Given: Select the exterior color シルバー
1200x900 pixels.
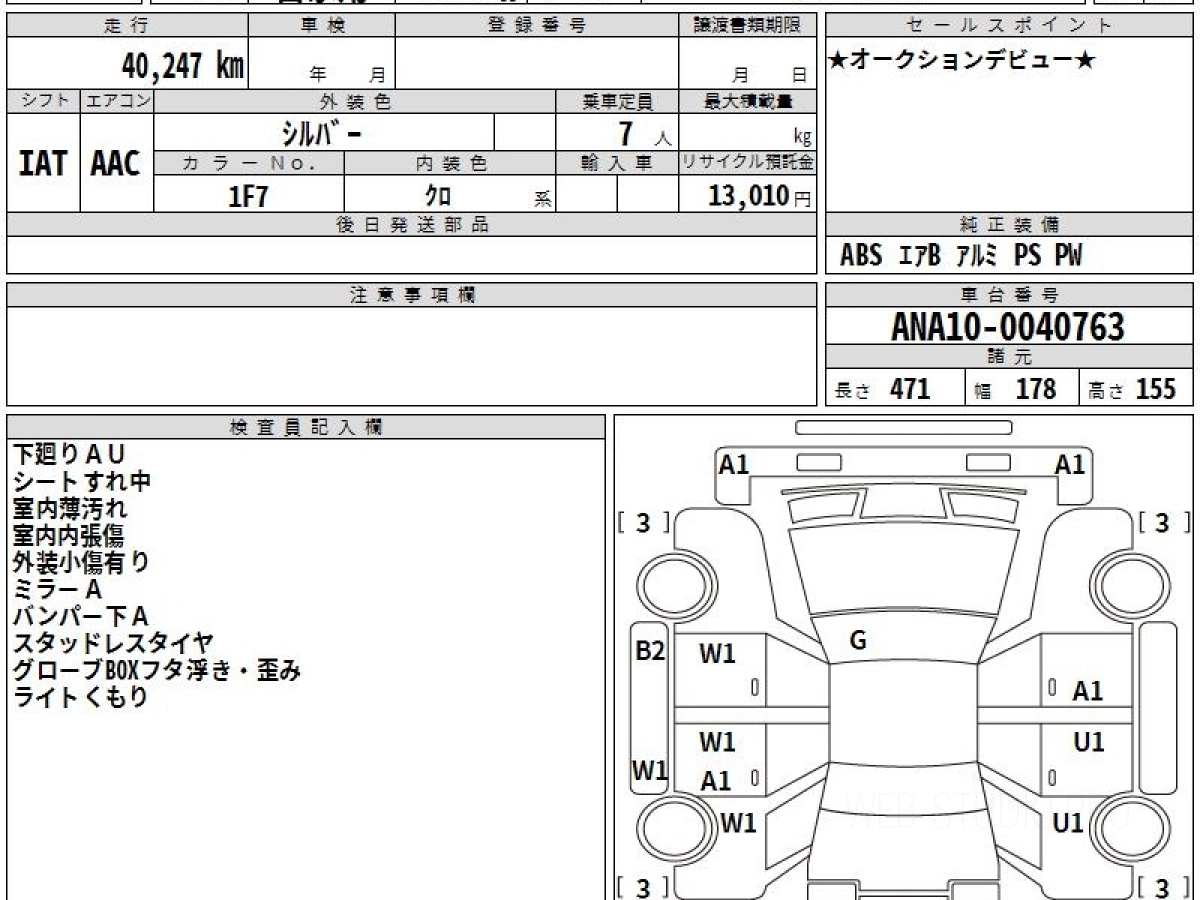Looking at the screenshot, I should pos(321,133).
